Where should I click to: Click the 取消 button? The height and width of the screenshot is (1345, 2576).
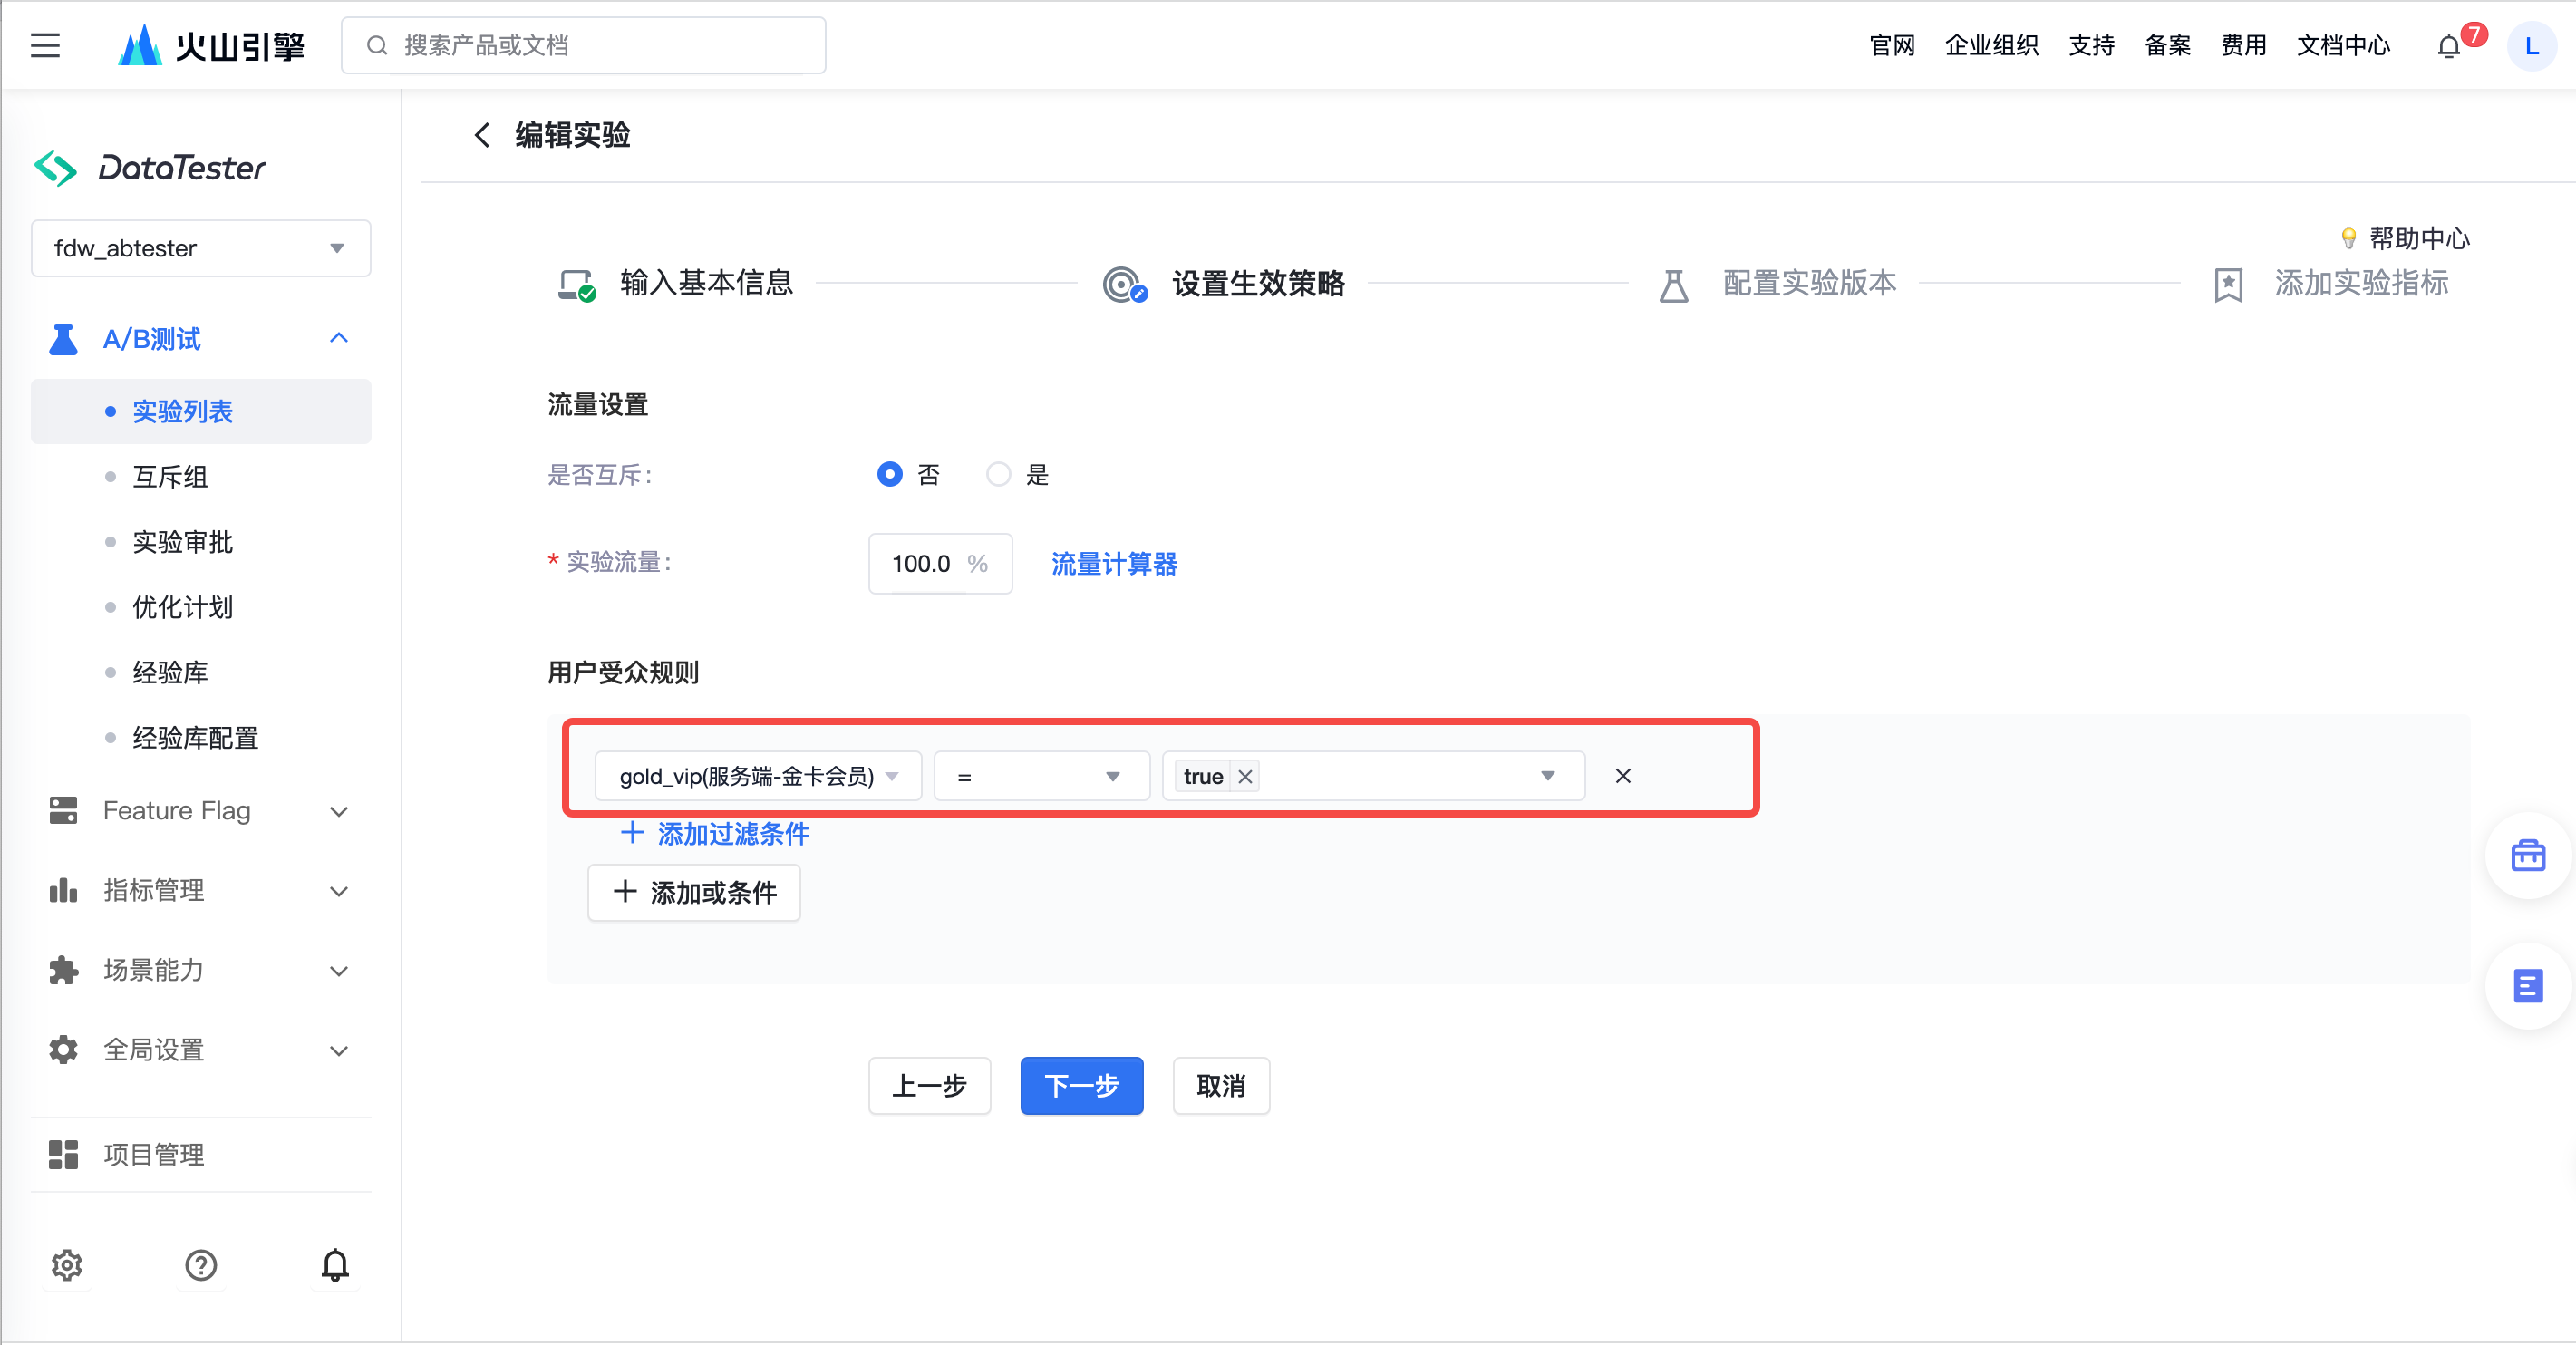[x=1221, y=1085]
